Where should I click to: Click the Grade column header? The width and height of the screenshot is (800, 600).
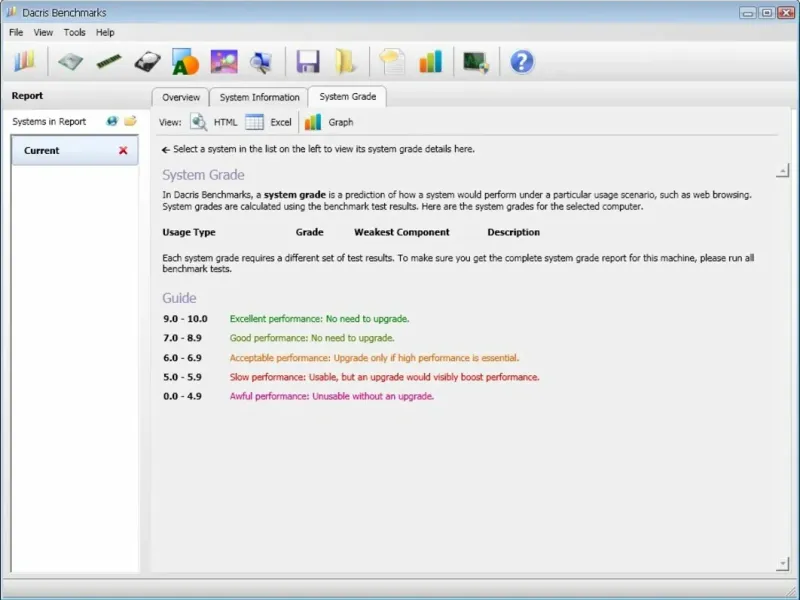[x=310, y=232]
